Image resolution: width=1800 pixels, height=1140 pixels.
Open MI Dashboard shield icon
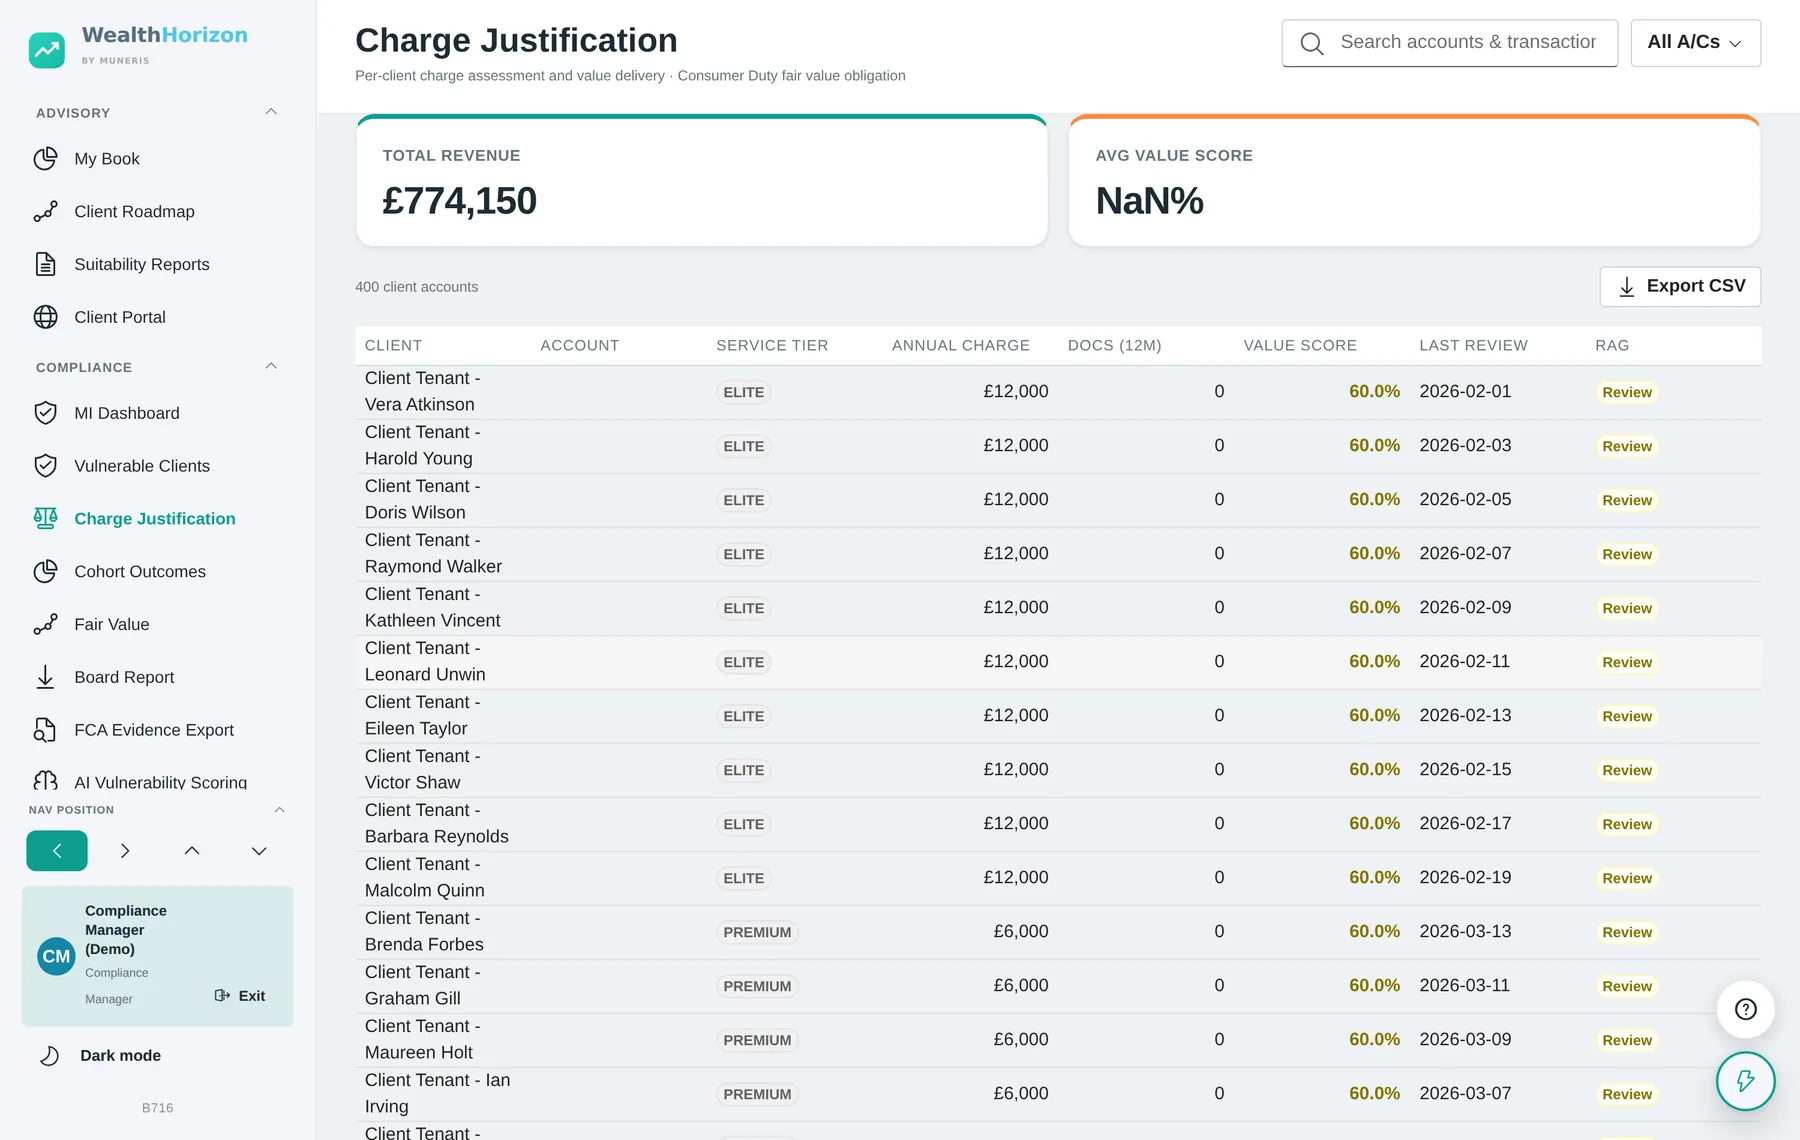click(45, 413)
